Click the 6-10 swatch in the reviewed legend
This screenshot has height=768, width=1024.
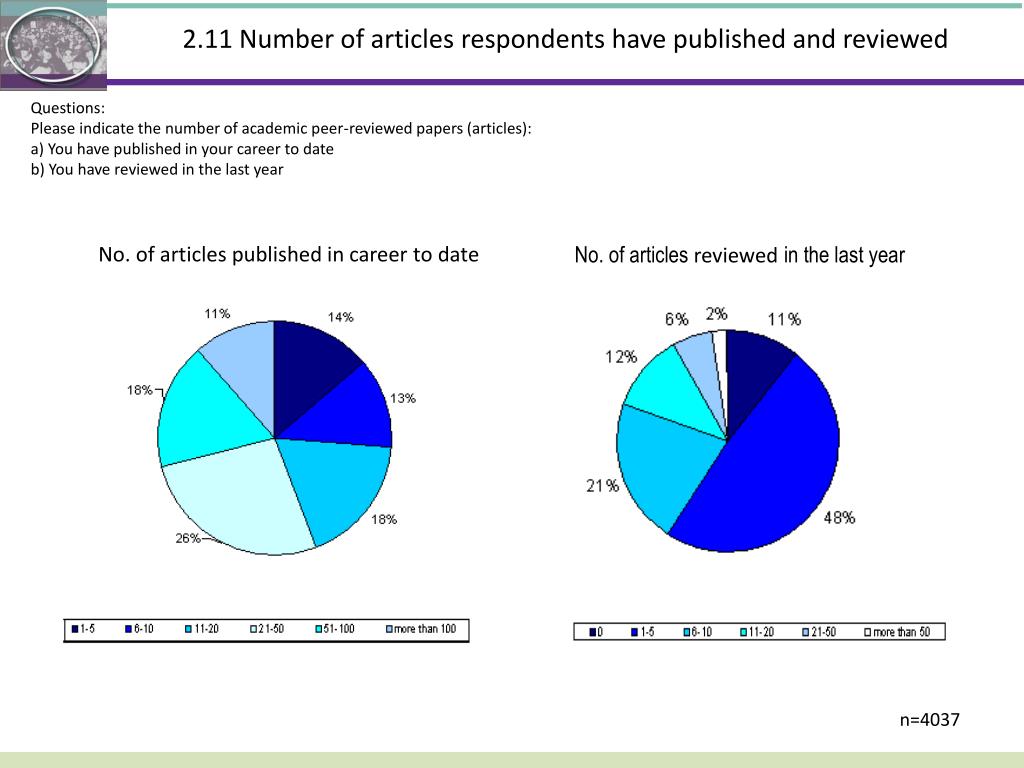(686, 632)
